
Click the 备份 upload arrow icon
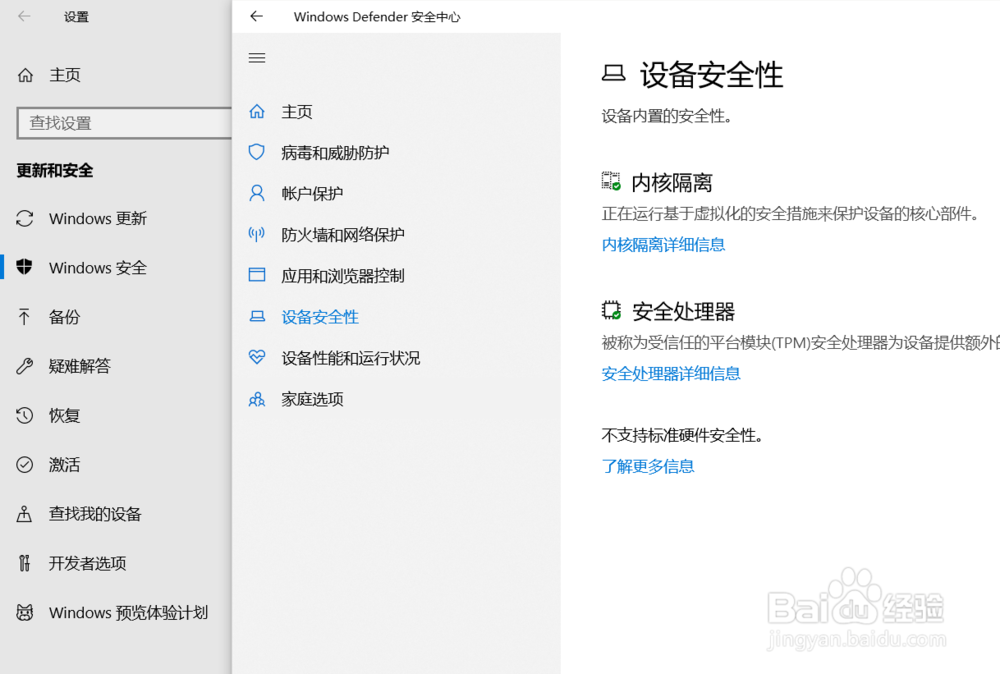tap(24, 317)
